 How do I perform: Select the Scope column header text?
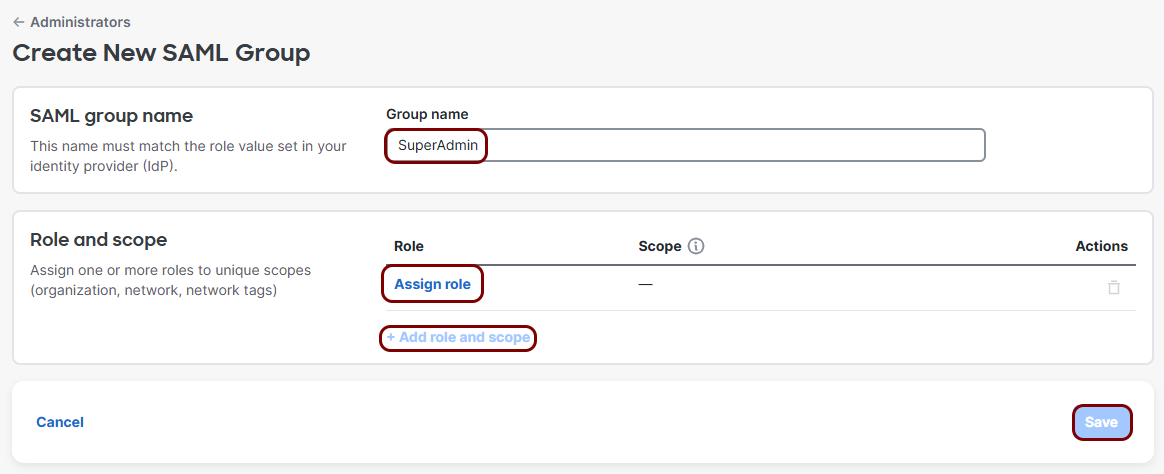[660, 246]
